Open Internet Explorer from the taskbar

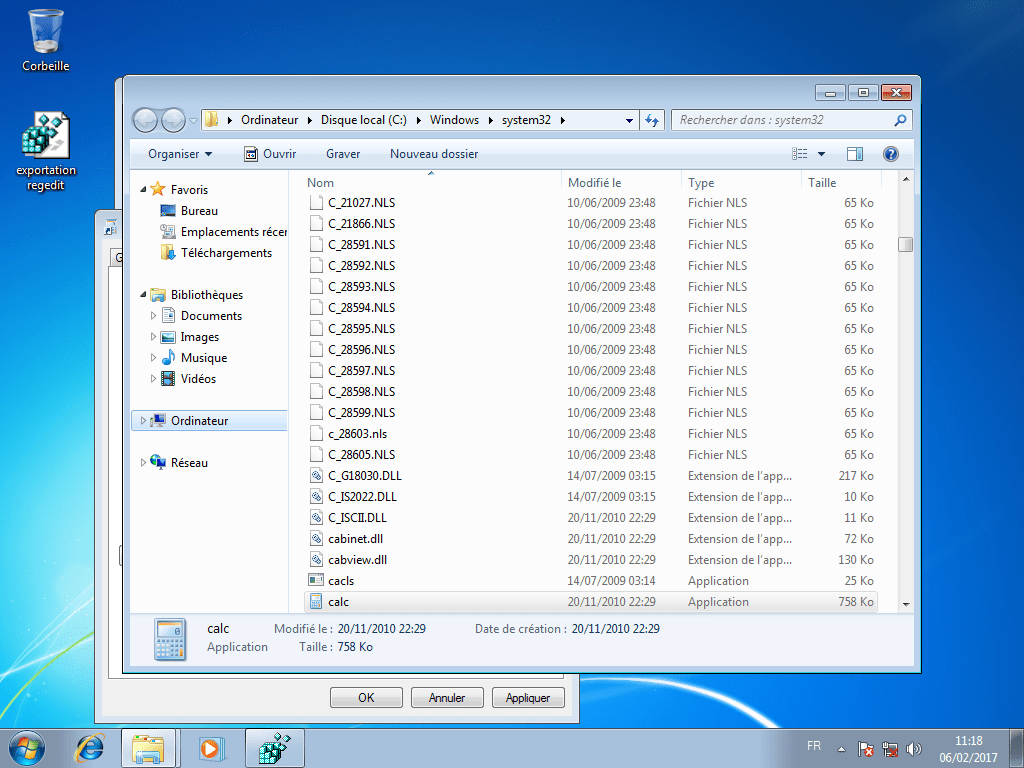click(x=89, y=747)
